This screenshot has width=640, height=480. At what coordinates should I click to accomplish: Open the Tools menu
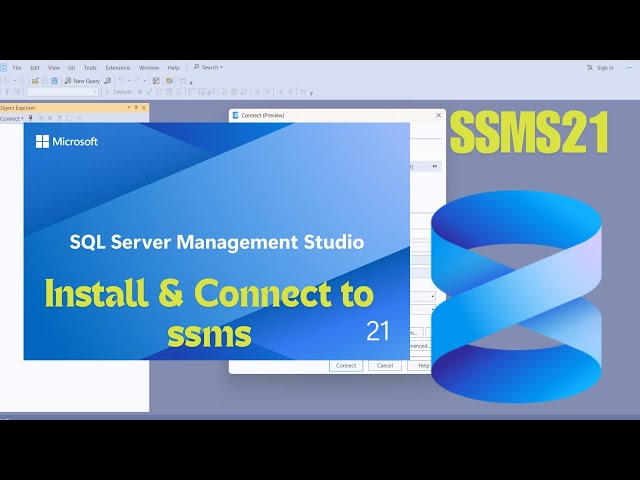(x=90, y=68)
